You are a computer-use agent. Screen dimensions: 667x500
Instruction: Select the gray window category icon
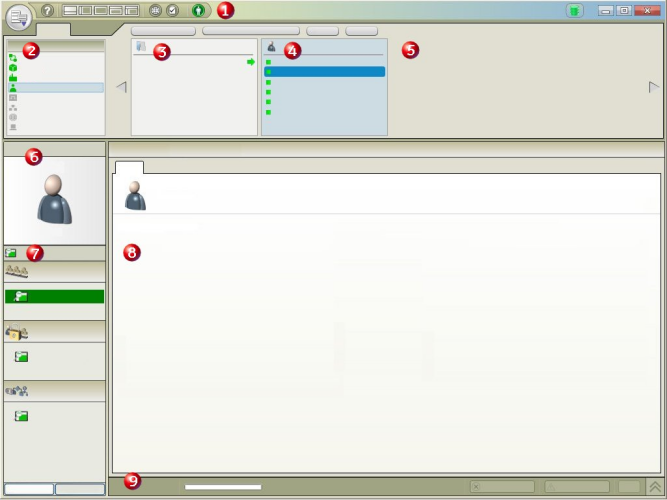coord(13,98)
